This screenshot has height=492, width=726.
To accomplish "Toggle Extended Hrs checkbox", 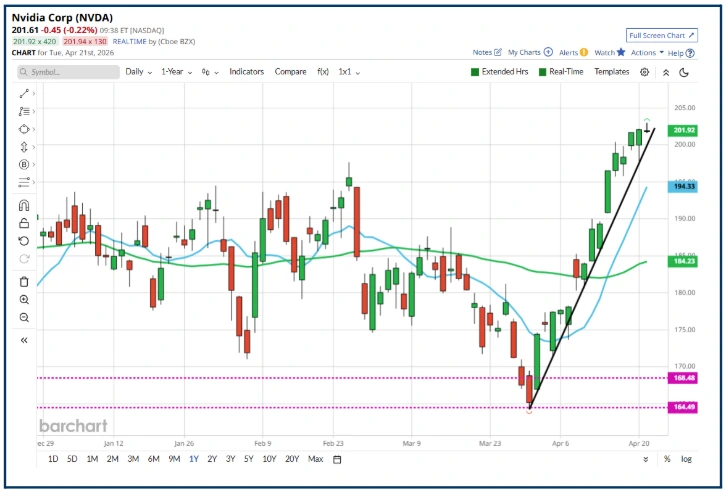I will click(499, 72).
